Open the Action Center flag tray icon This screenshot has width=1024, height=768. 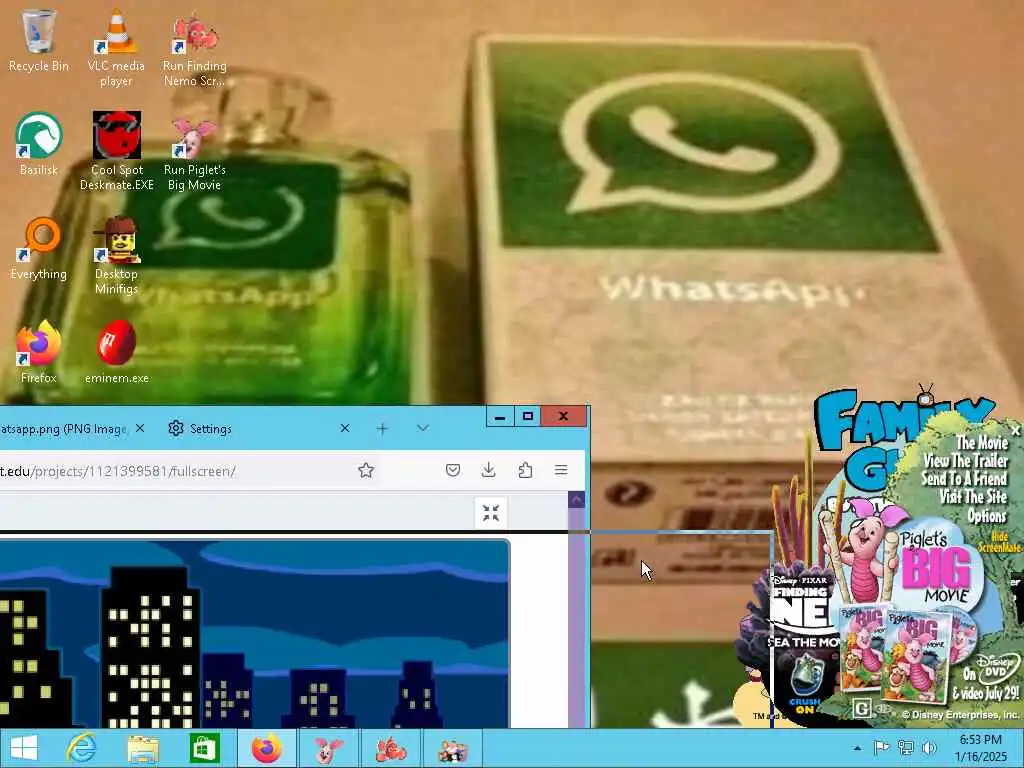click(881, 748)
